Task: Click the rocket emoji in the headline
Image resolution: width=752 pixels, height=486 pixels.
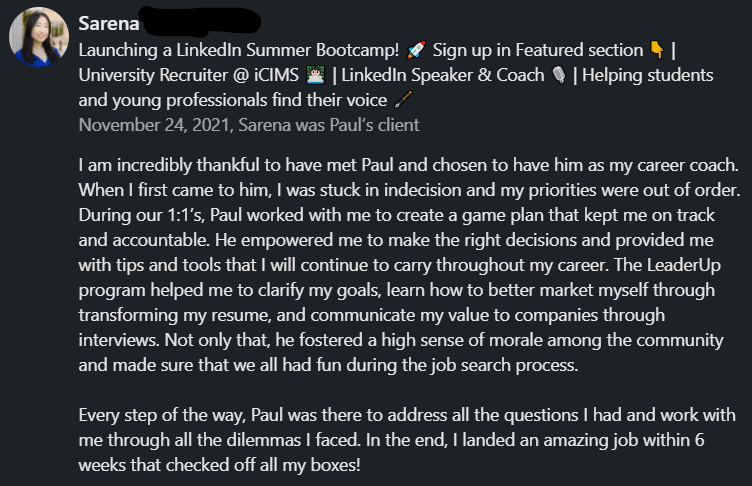Action: click(x=417, y=50)
